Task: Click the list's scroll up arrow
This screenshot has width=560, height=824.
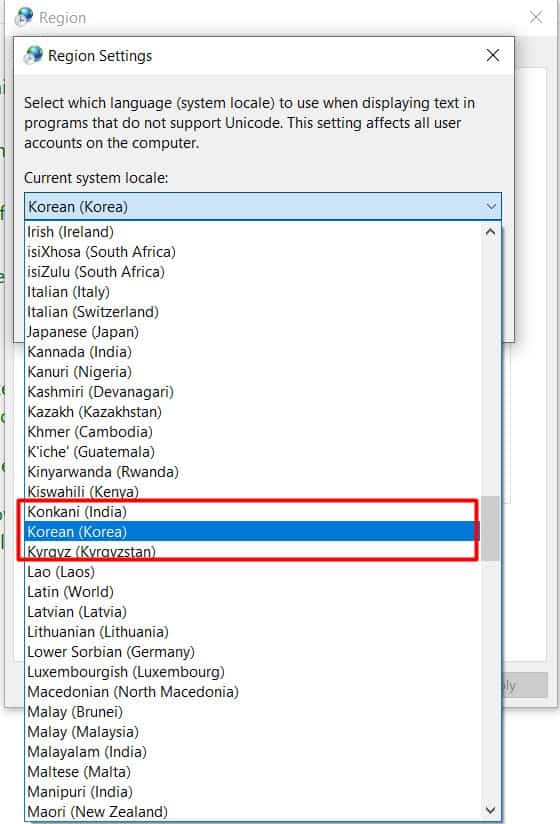Action: coord(490,232)
